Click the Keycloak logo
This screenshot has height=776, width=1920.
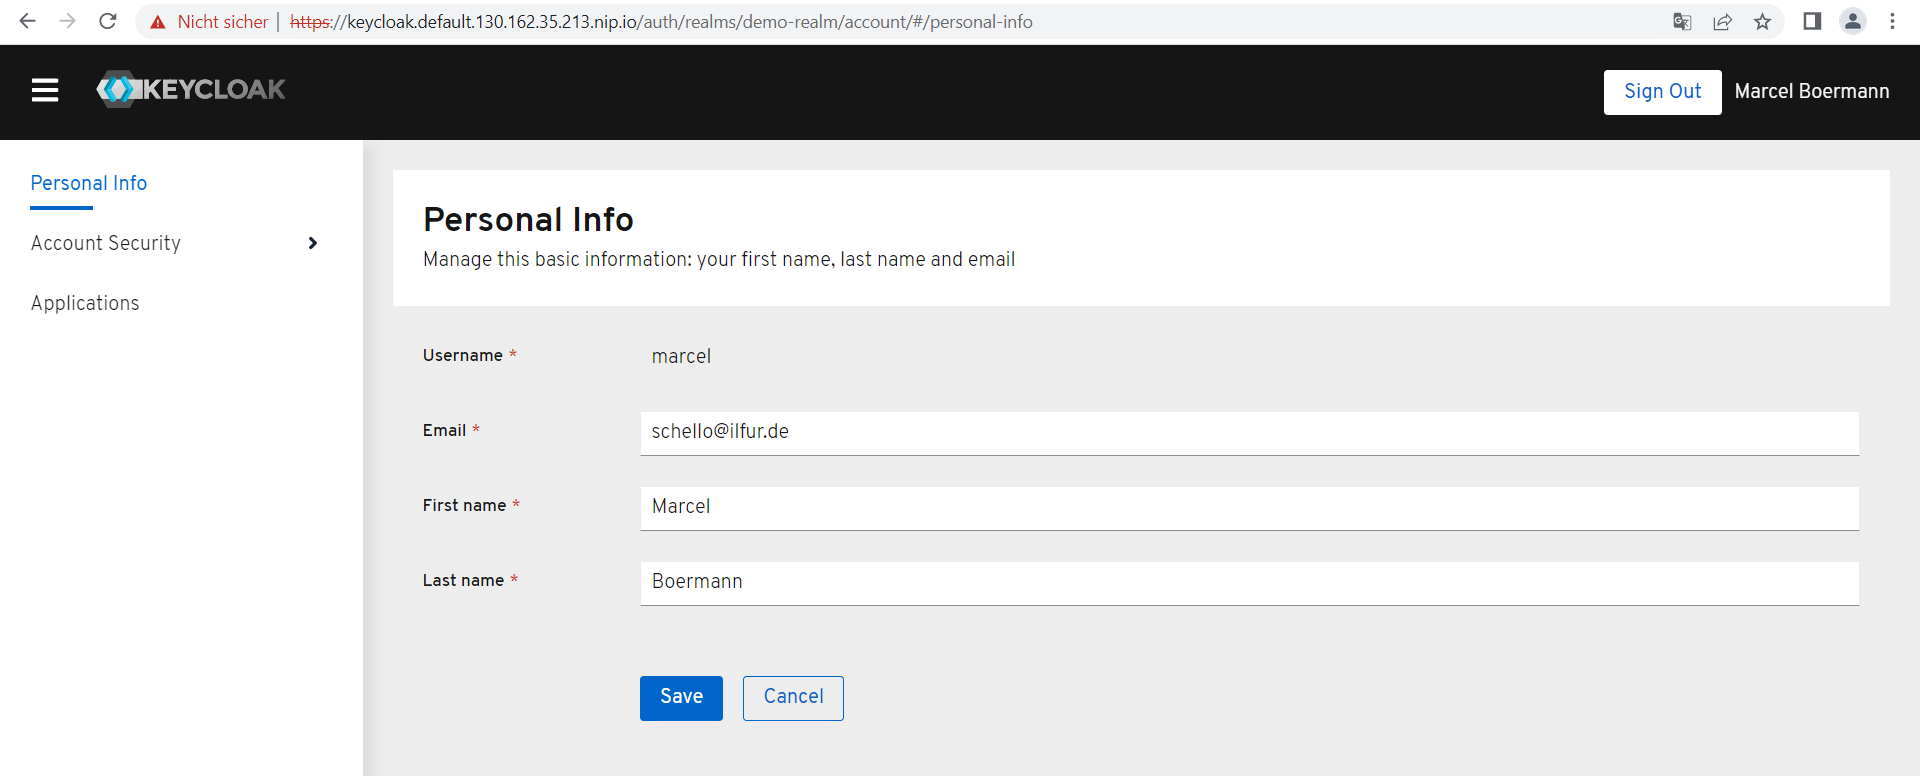tap(191, 90)
